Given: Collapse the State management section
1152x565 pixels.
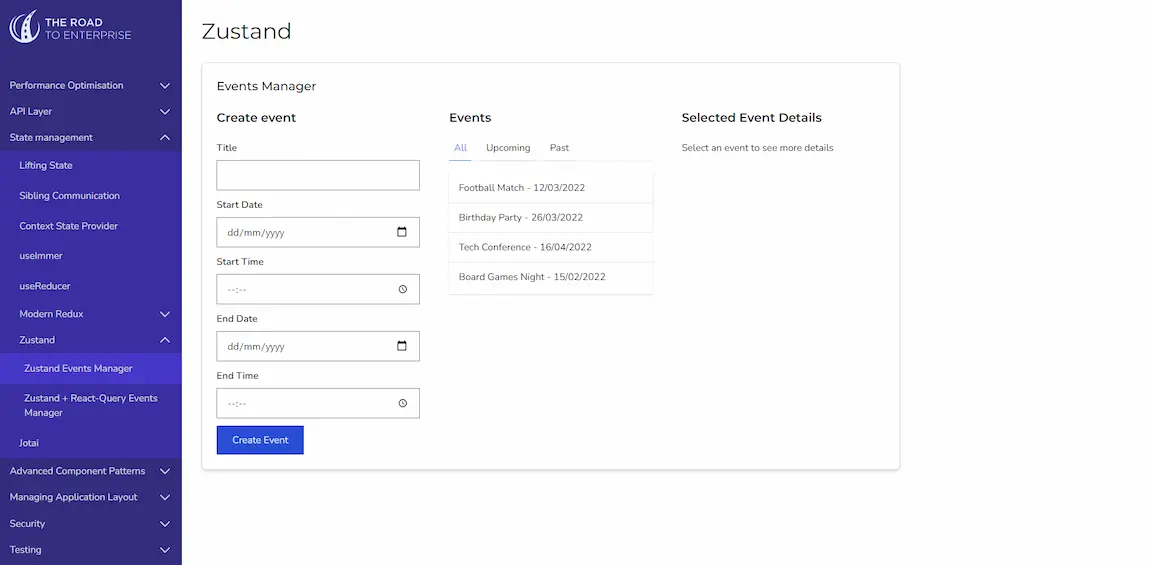Looking at the screenshot, I should pyautogui.click(x=165, y=138).
